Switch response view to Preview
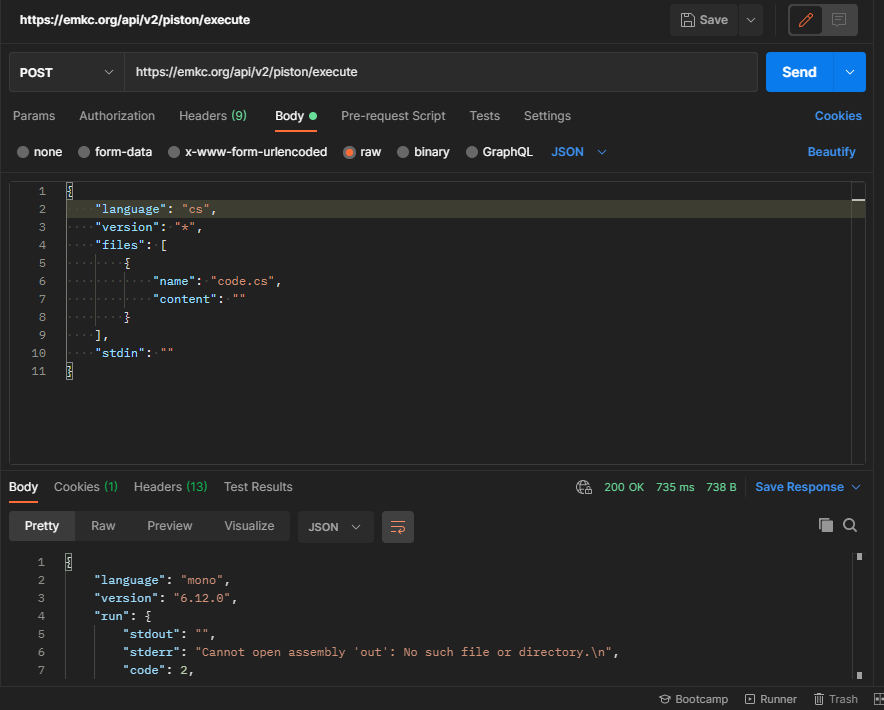 [170, 526]
